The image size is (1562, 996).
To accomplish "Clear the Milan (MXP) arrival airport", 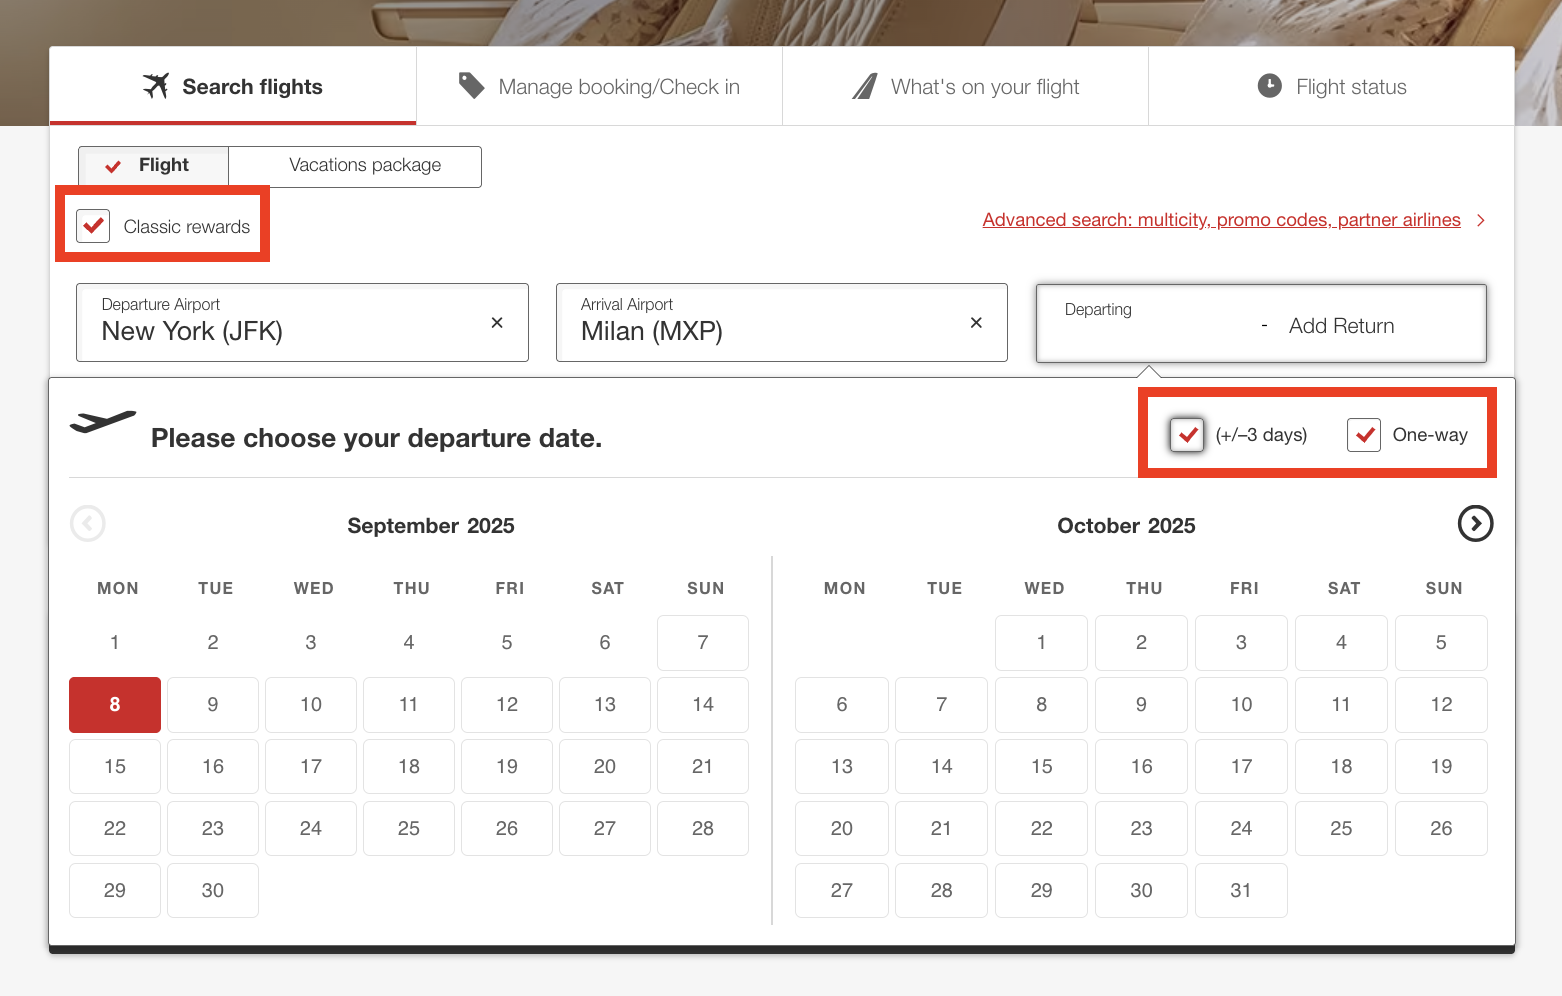I will click(976, 322).
